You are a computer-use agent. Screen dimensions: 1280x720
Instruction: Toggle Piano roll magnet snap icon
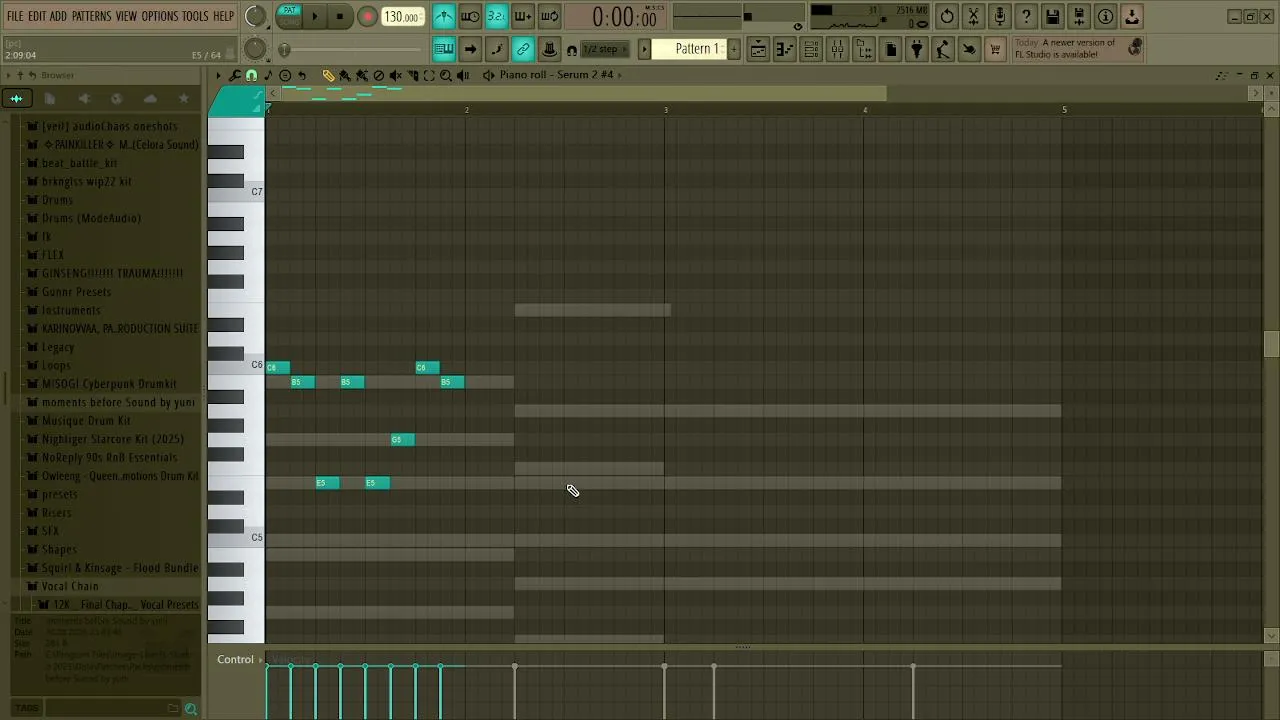click(251, 75)
